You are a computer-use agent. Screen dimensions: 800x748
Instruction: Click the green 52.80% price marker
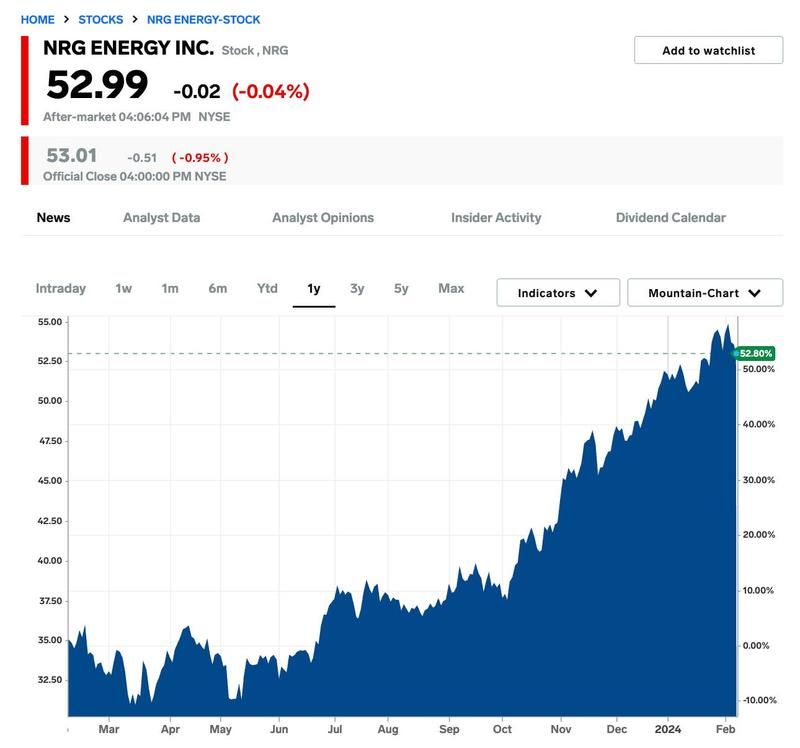(x=755, y=353)
